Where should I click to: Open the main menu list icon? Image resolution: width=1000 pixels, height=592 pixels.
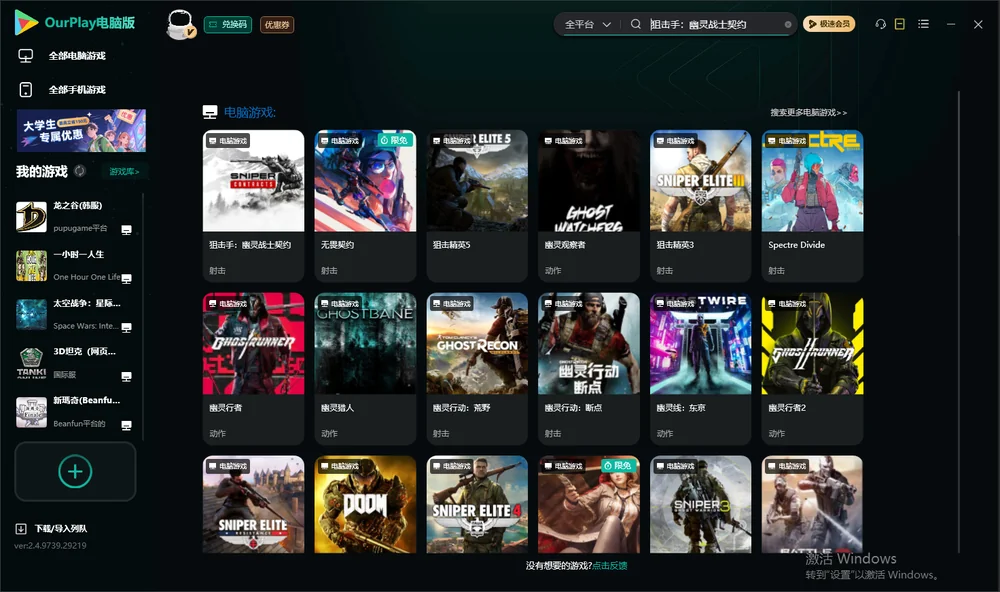(923, 24)
